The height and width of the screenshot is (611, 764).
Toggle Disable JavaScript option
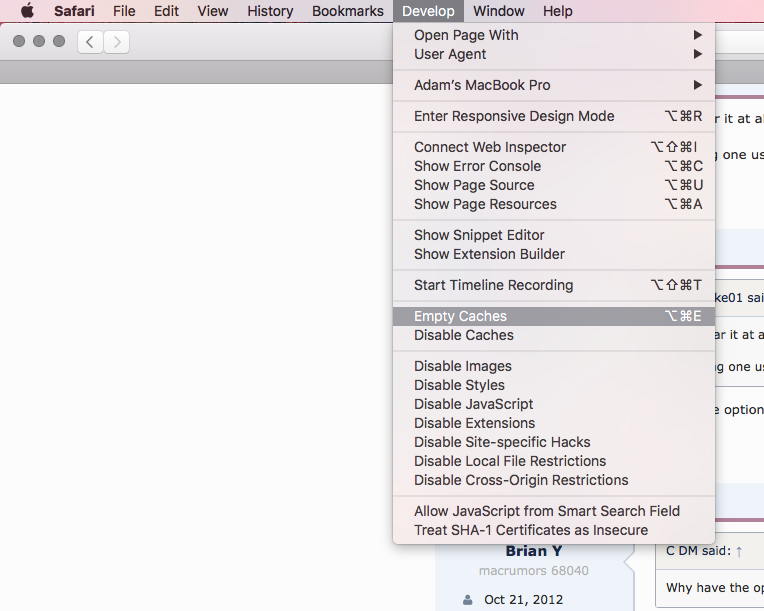pos(554,404)
